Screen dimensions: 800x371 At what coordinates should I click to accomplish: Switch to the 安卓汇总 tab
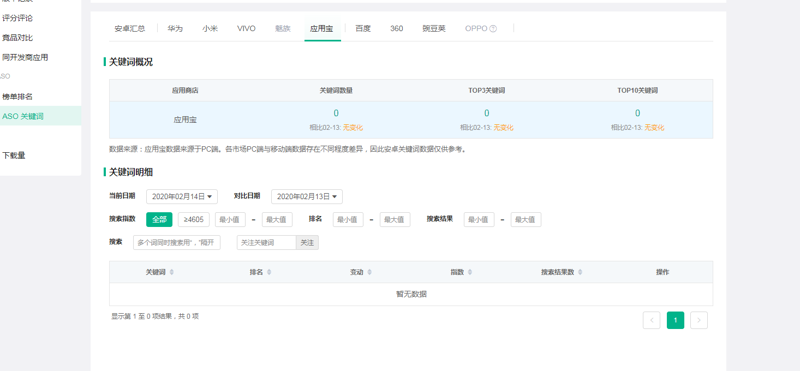(130, 29)
